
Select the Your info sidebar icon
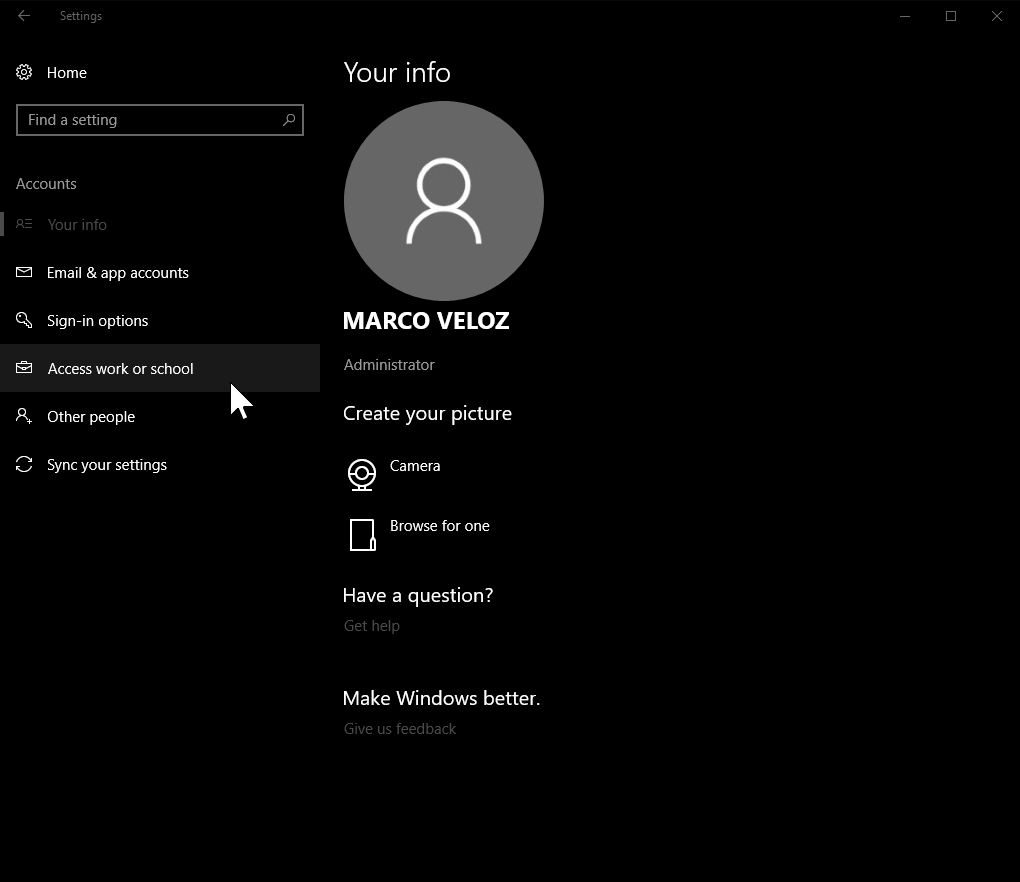[24, 224]
